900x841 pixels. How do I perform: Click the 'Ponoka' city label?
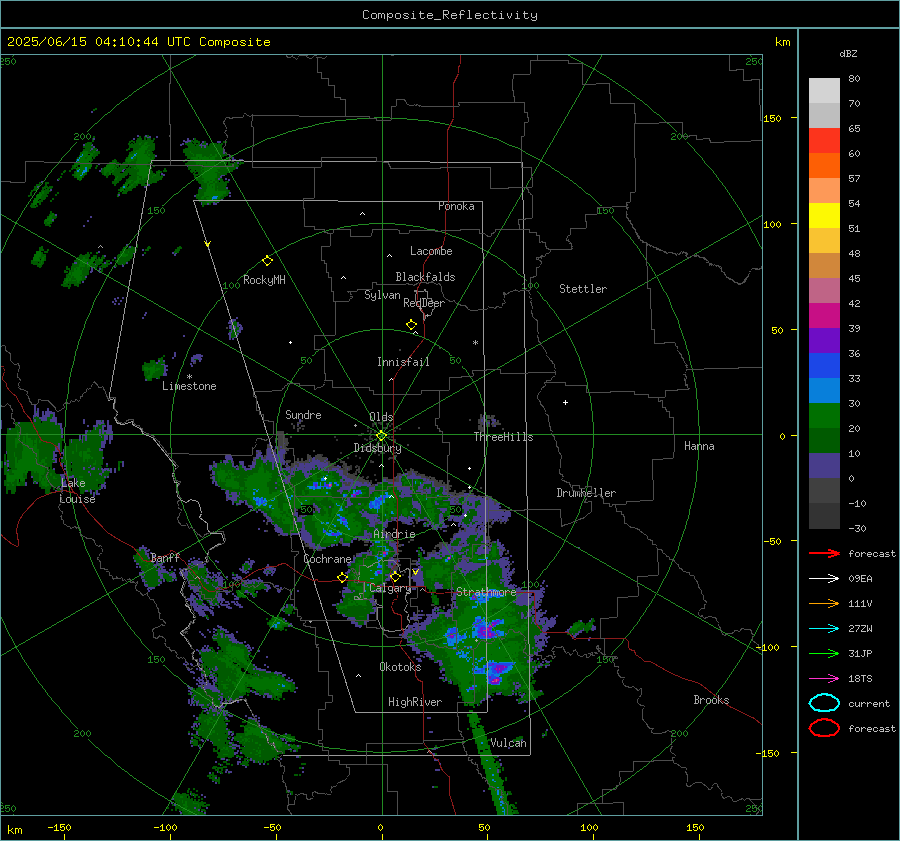(x=456, y=206)
